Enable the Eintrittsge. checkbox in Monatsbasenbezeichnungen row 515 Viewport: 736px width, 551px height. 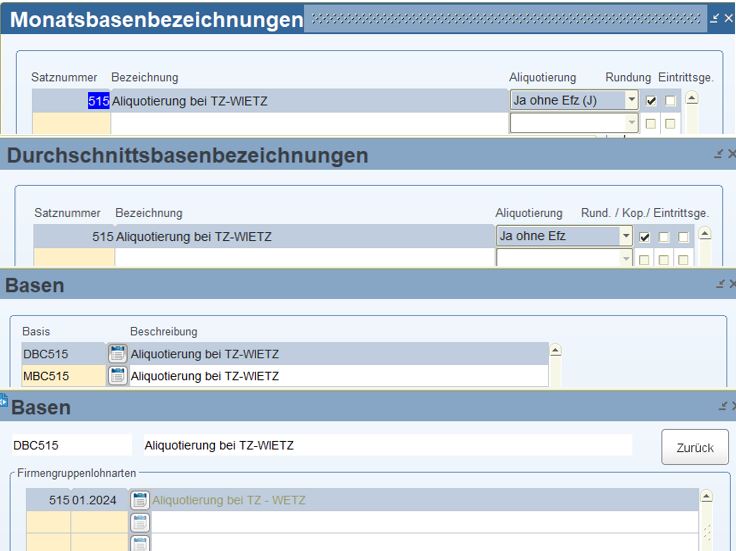[x=670, y=100]
